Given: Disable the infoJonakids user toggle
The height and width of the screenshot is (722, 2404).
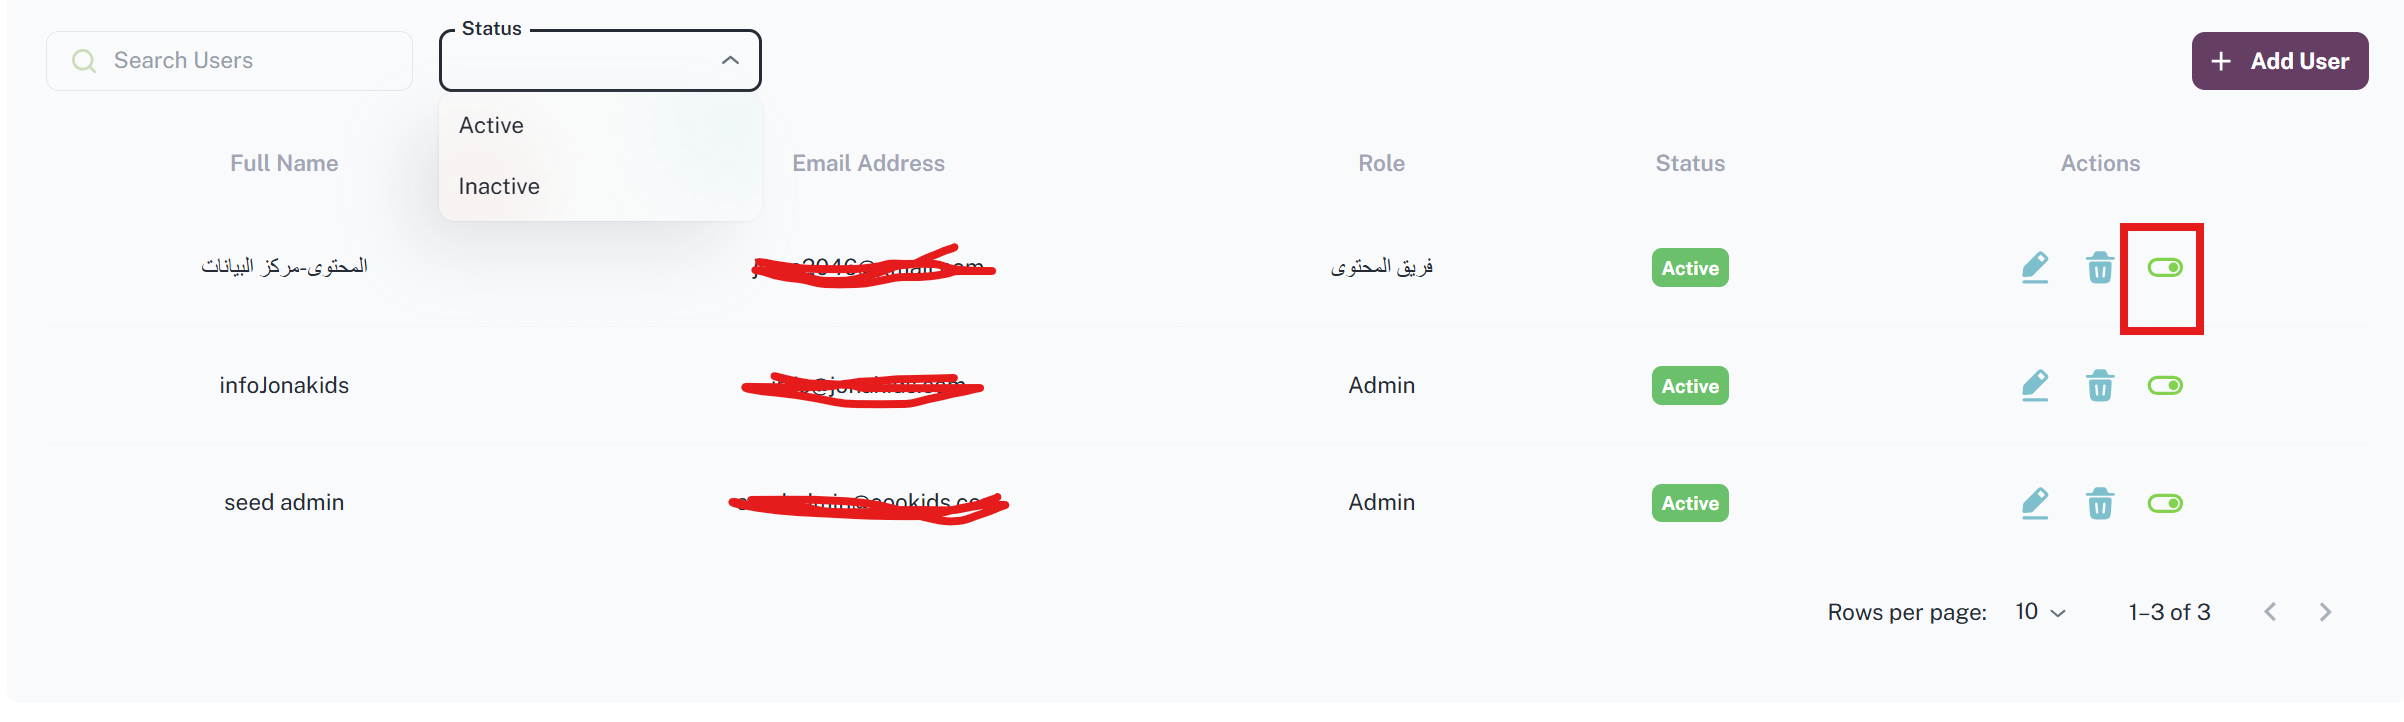Looking at the screenshot, I should [x=2165, y=385].
